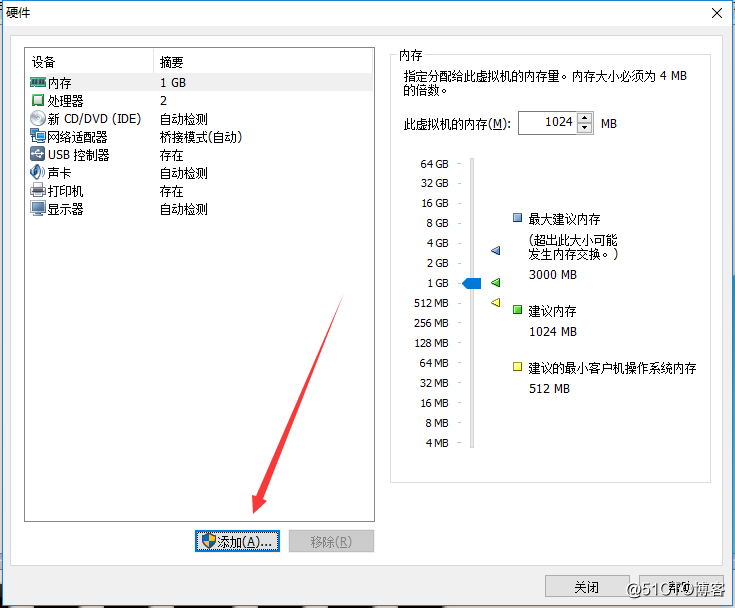Click the memory input field showing 1024
This screenshot has width=735, height=608.
click(548, 123)
